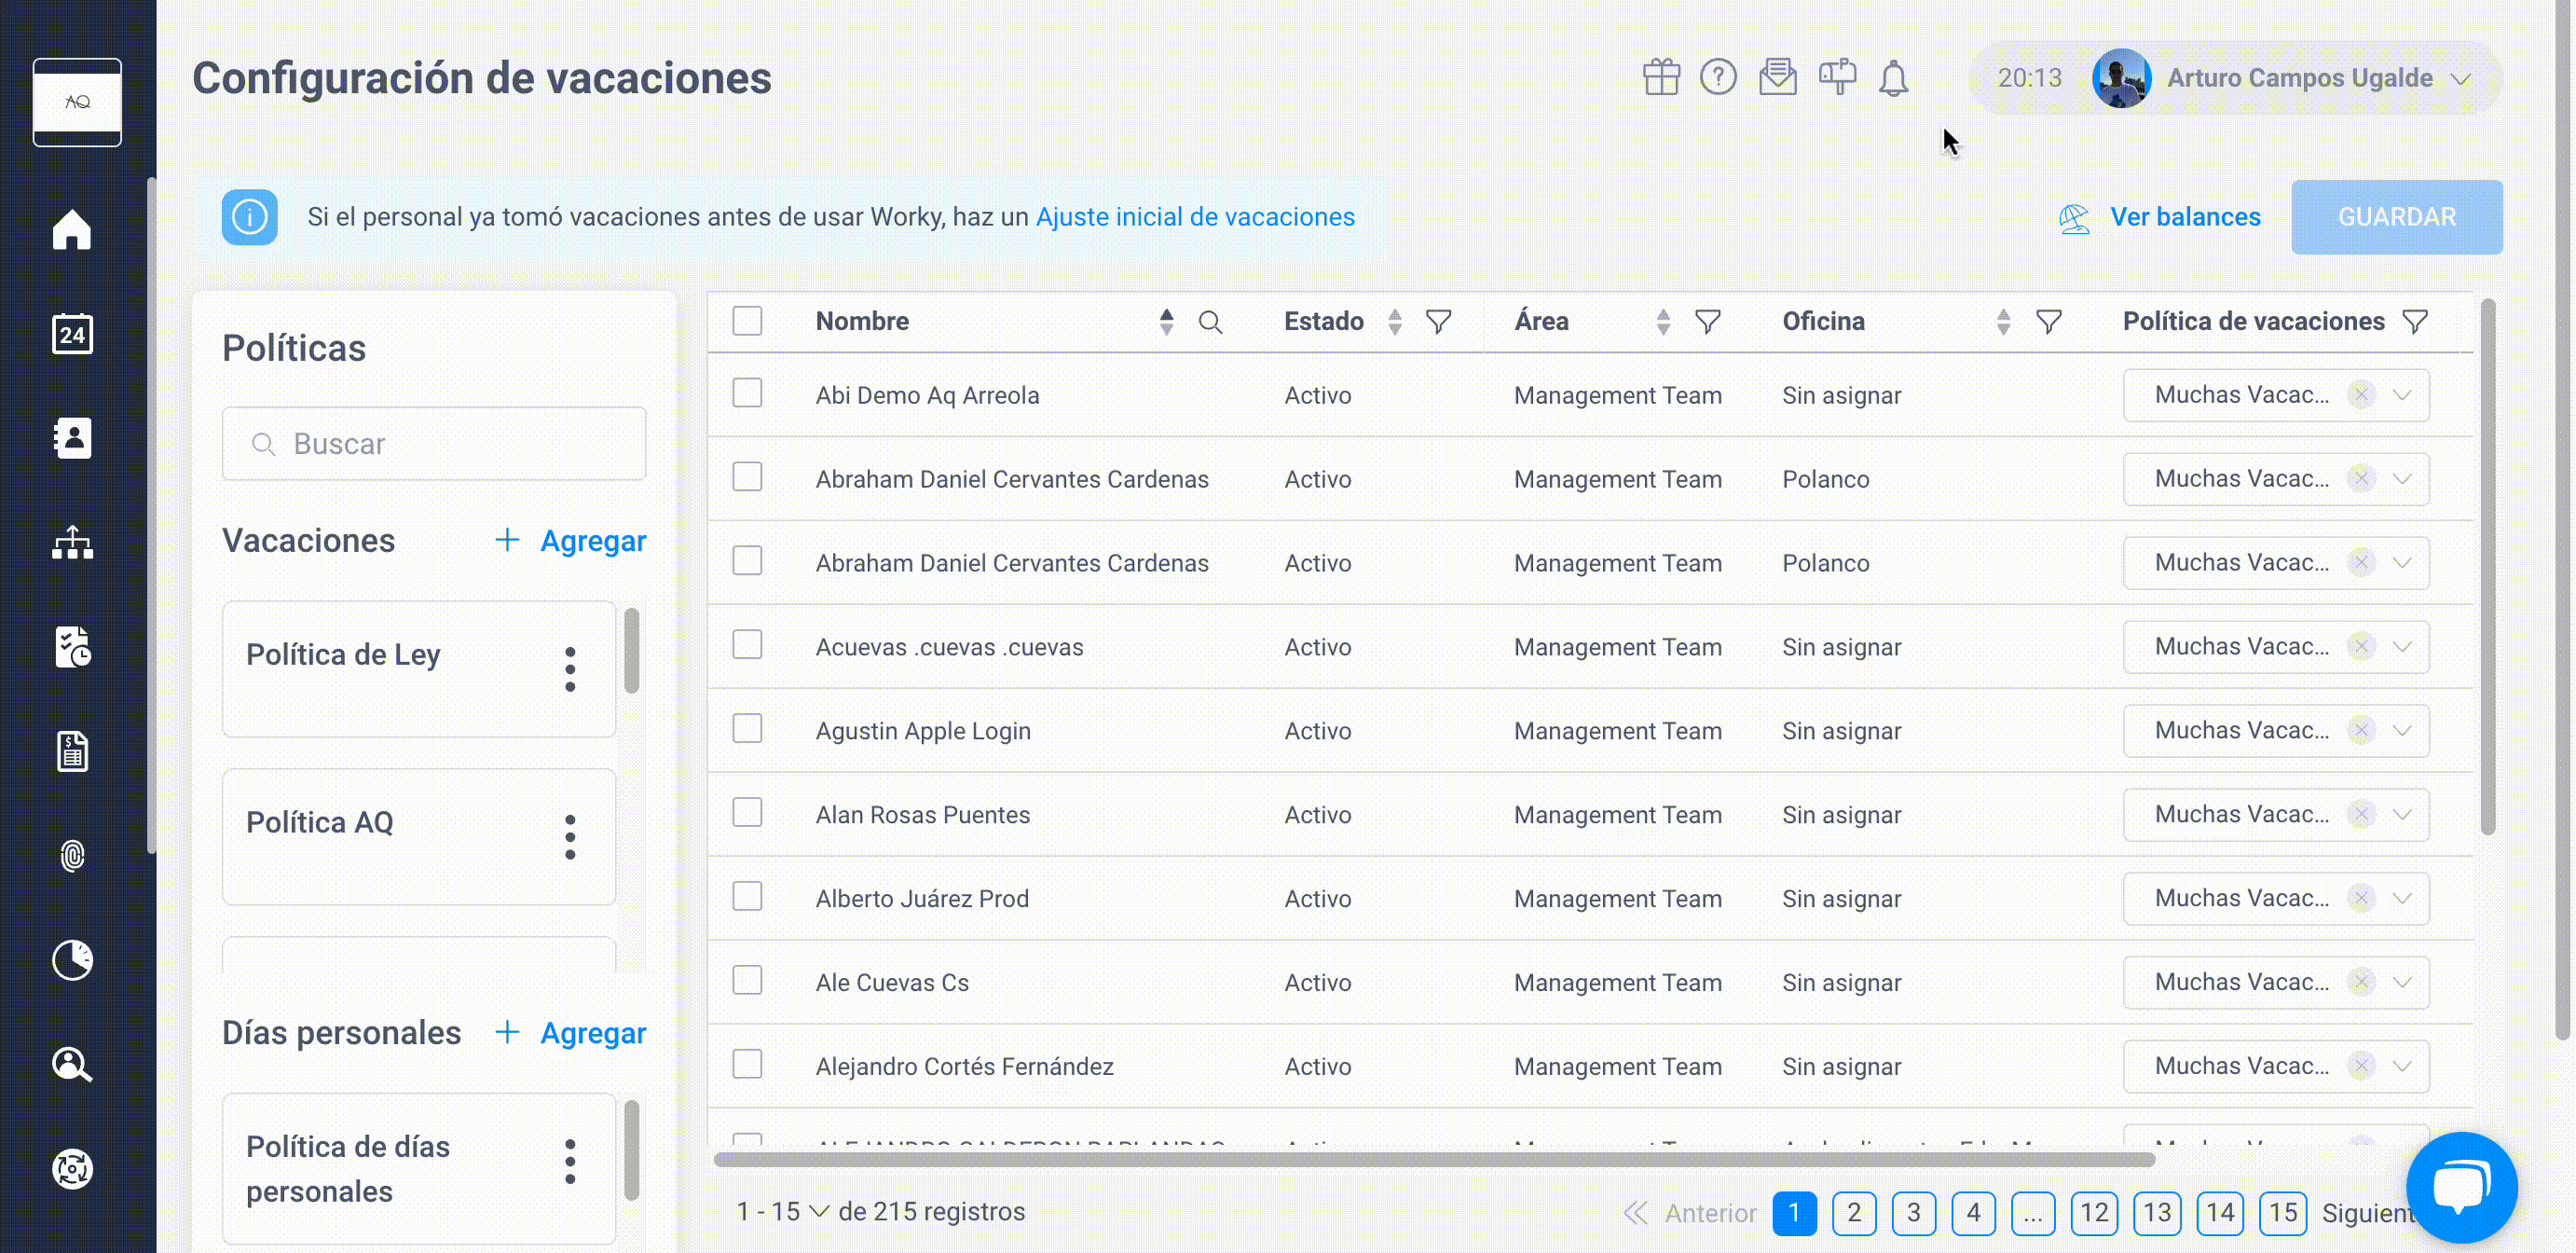The height and width of the screenshot is (1253, 2576).
Task: Open three-dot menu for Política de Ley
Action: [570, 669]
